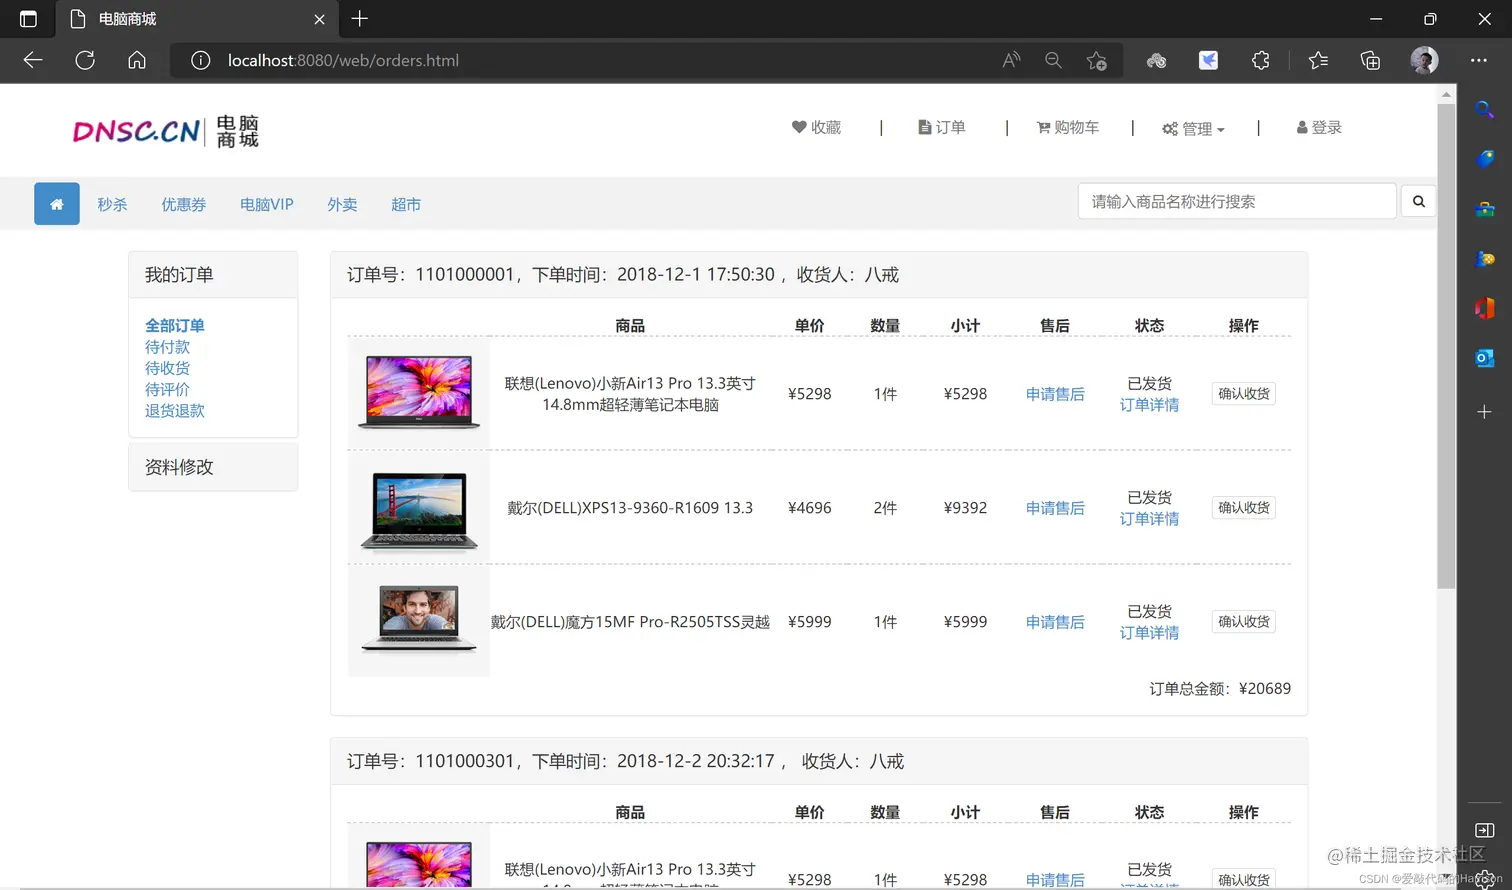Click the magnifying glass search button
The width and height of the screenshot is (1512, 890).
1418,201
